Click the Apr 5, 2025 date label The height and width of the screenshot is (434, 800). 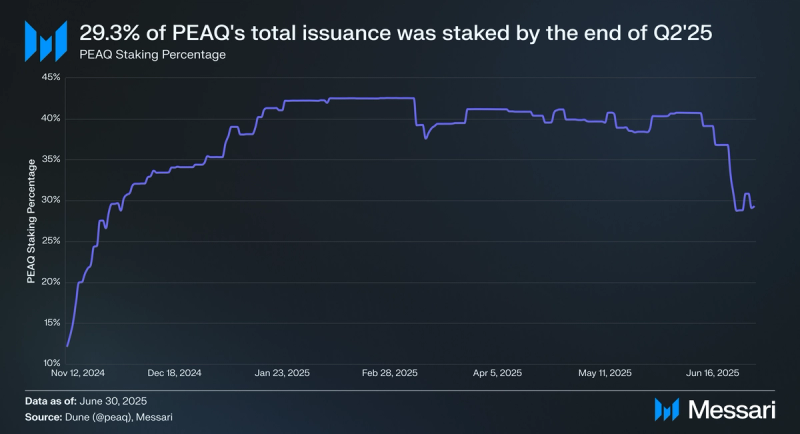[497, 373]
